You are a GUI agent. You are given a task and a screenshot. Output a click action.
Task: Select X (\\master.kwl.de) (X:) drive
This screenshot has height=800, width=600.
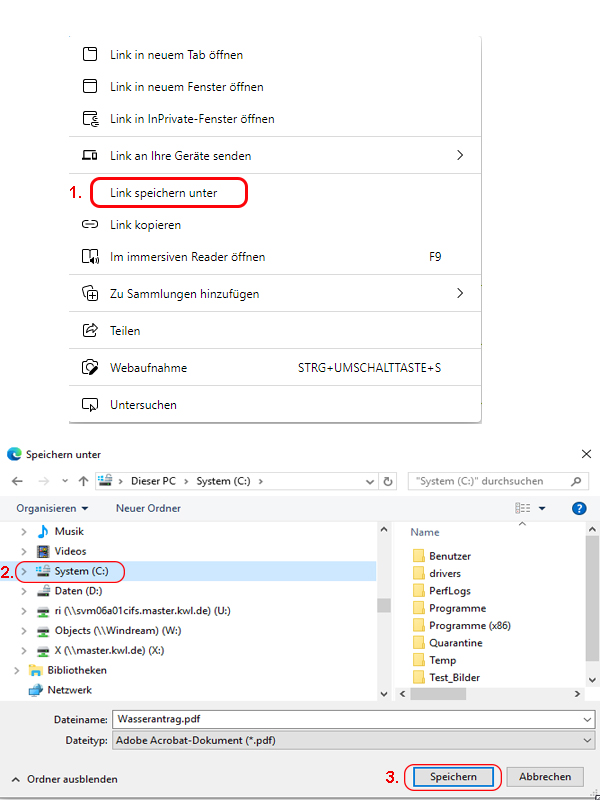(x=109, y=651)
